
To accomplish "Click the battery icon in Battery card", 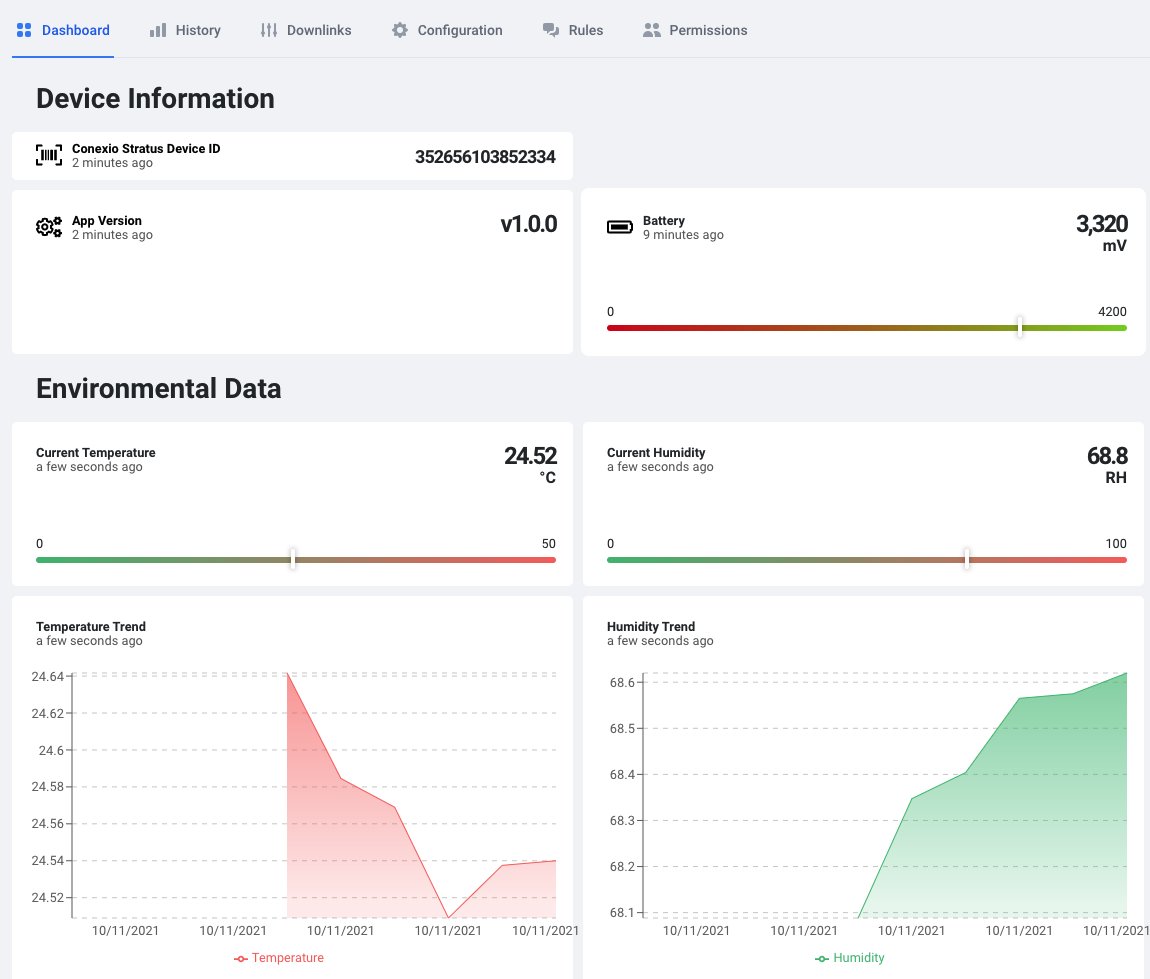I will point(620,227).
